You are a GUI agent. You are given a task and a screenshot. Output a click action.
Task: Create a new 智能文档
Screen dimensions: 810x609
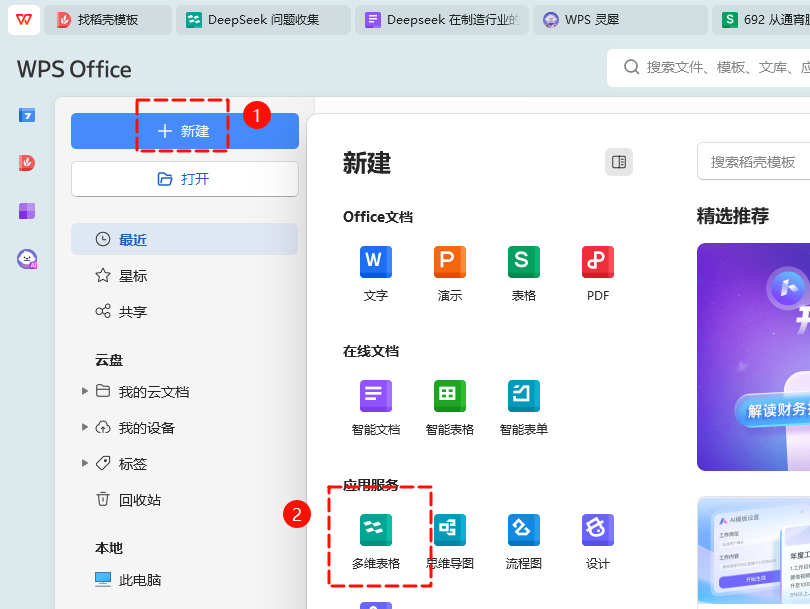coord(376,408)
